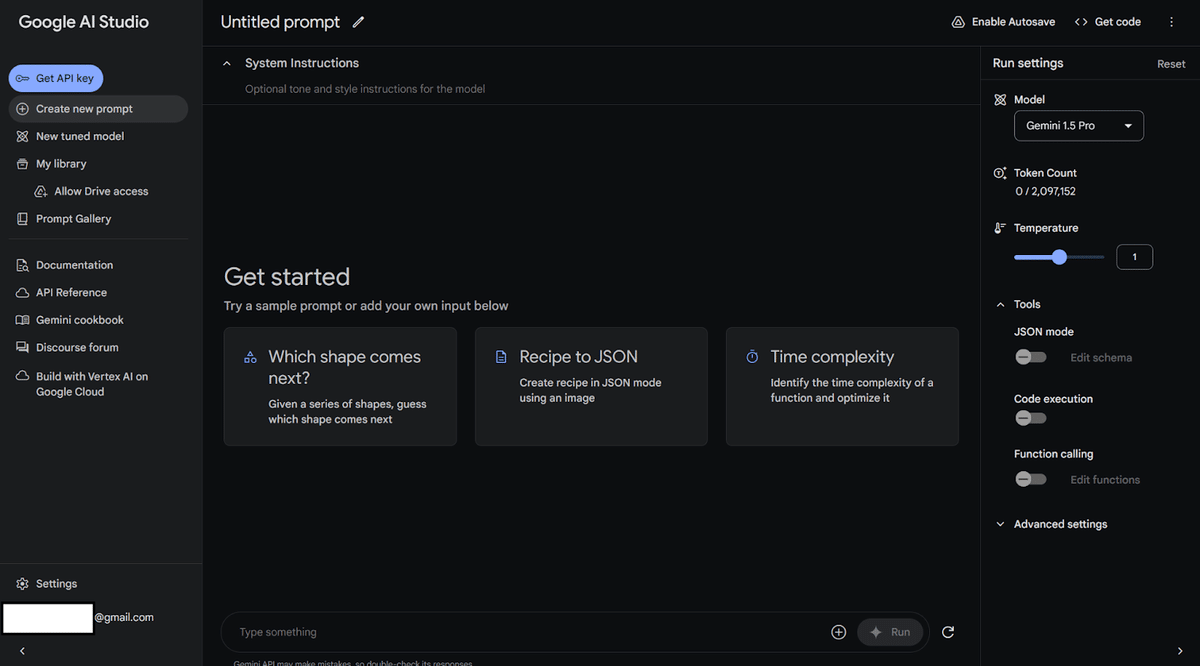Click the stopwatch icon on Time complexity card
This screenshot has width=1200, height=666.
(752, 357)
